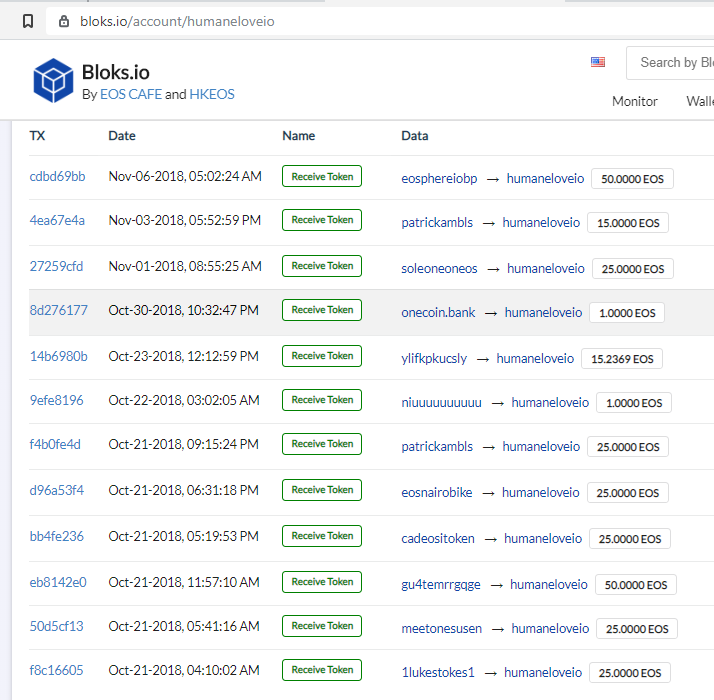
Task: Click date Nov-06-2018, 05:02:24 AM
Action: (x=185, y=176)
